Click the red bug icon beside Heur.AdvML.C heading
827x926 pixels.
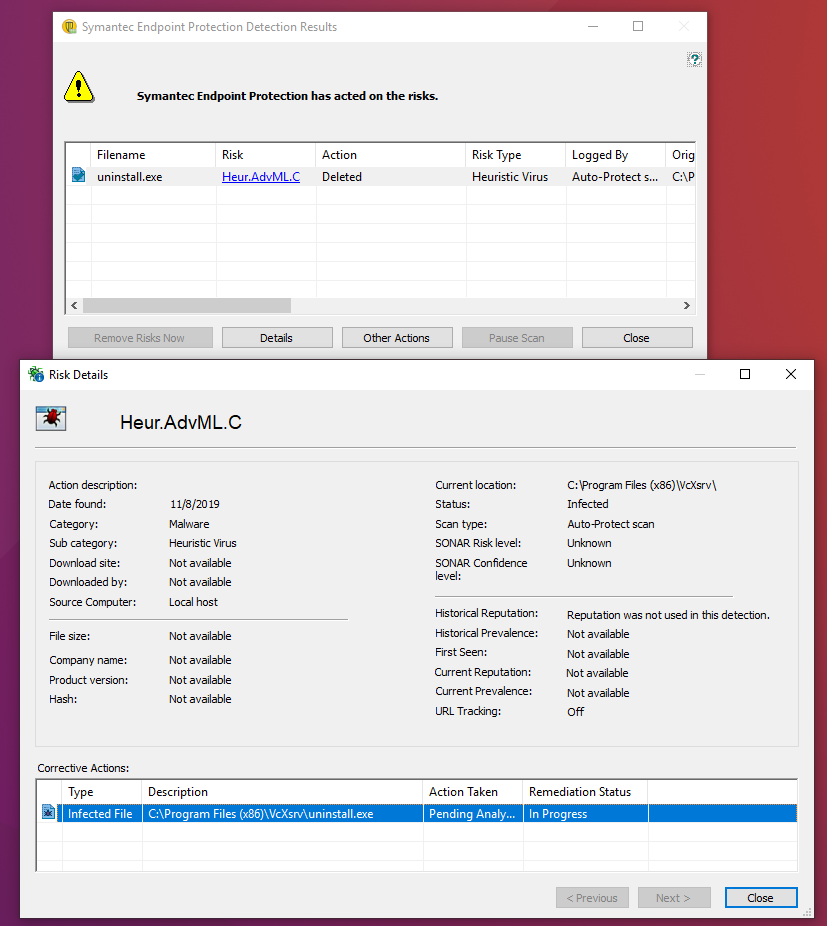tap(51, 418)
